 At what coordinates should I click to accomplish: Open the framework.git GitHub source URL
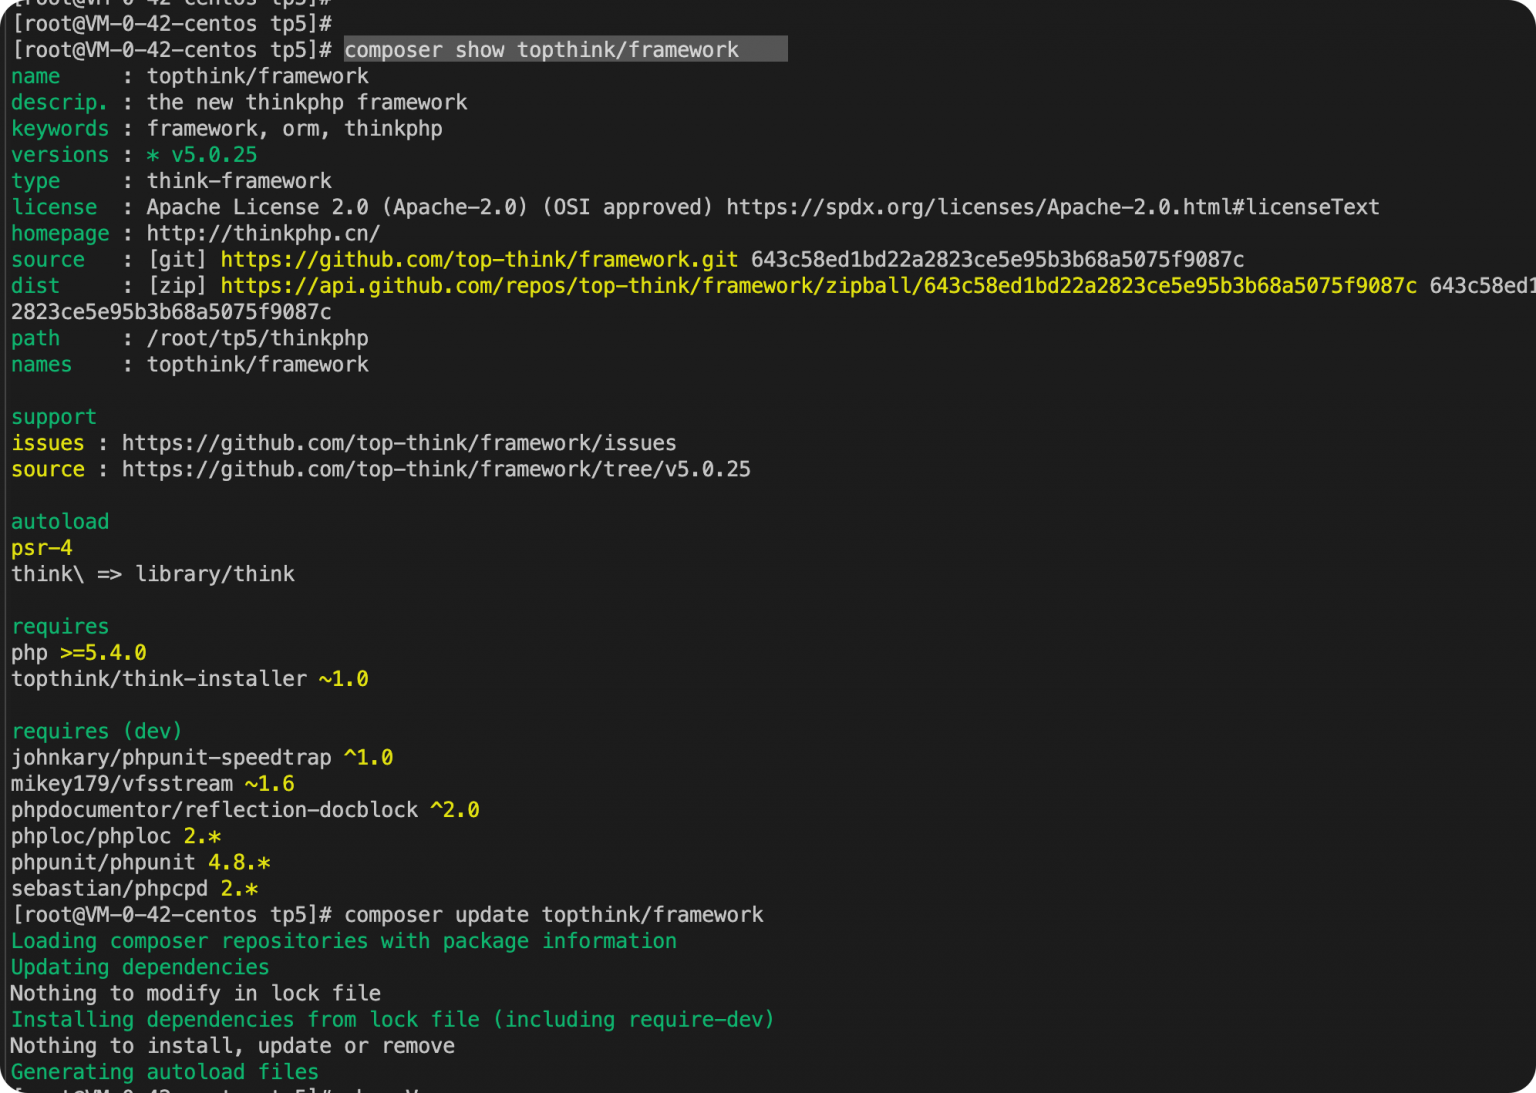pos(479,260)
